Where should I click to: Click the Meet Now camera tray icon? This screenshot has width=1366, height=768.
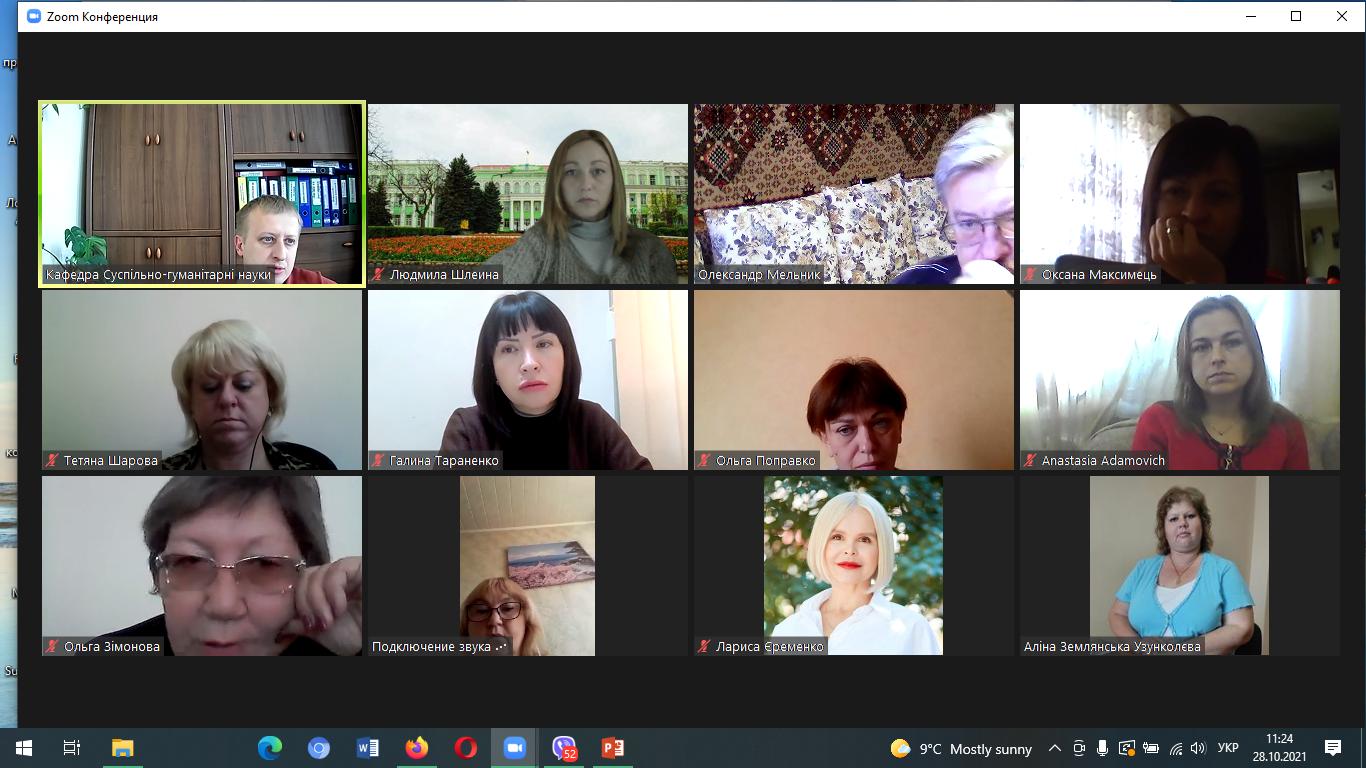[x=1079, y=748]
